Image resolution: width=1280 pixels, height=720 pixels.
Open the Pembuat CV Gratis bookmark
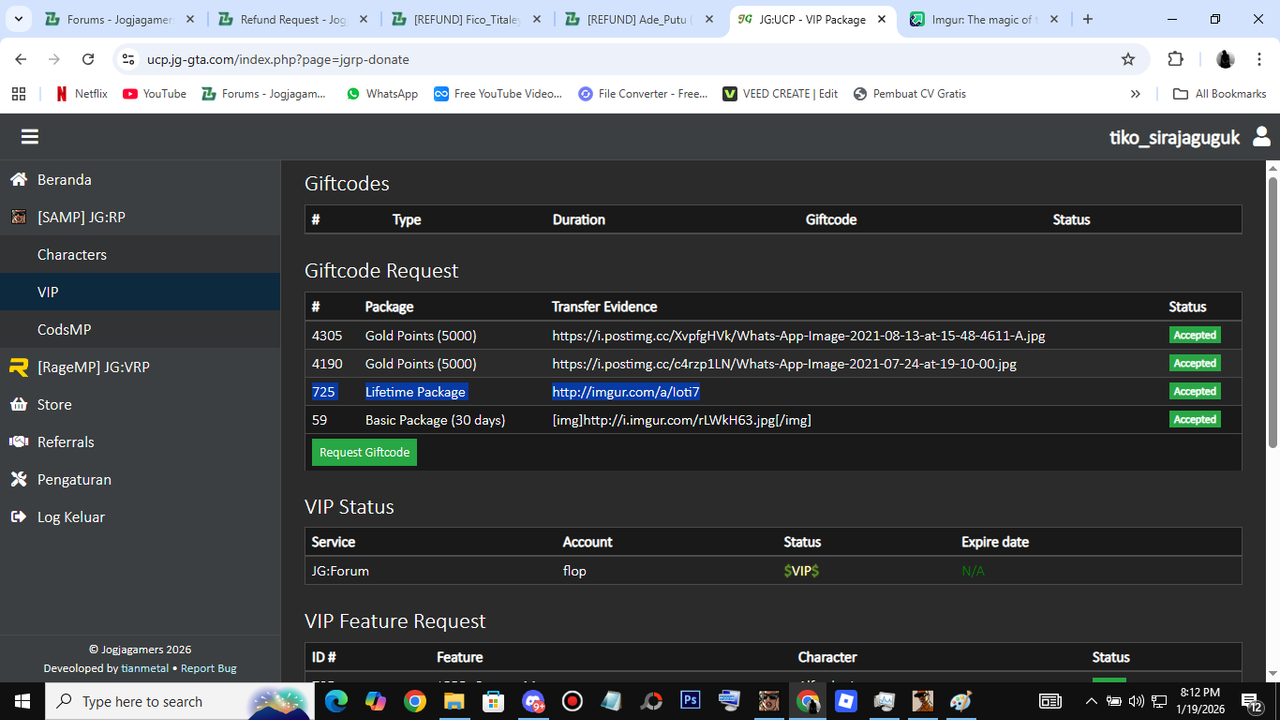[910, 93]
